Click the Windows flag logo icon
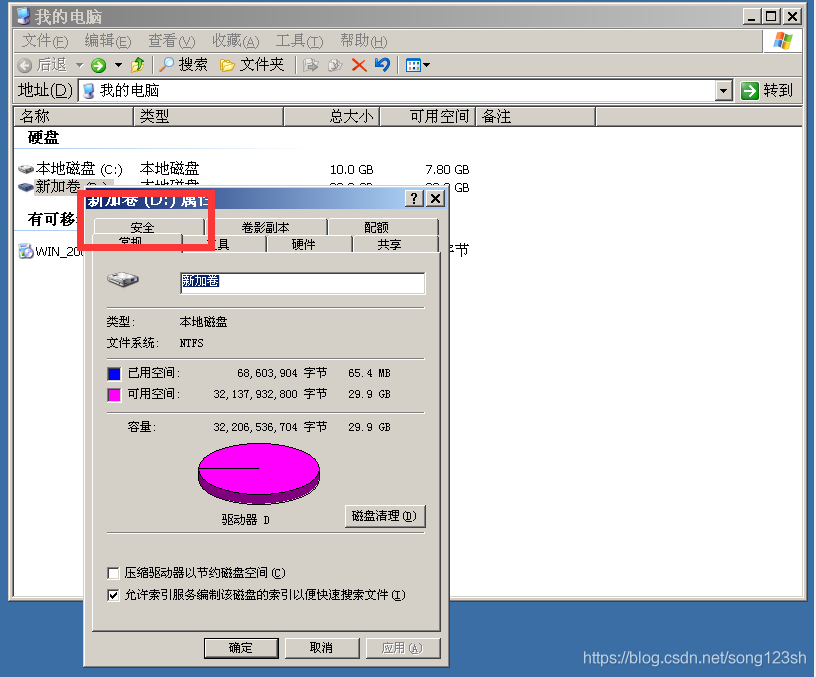The height and width of the screenshot is (677, 816). pos(783,40)
